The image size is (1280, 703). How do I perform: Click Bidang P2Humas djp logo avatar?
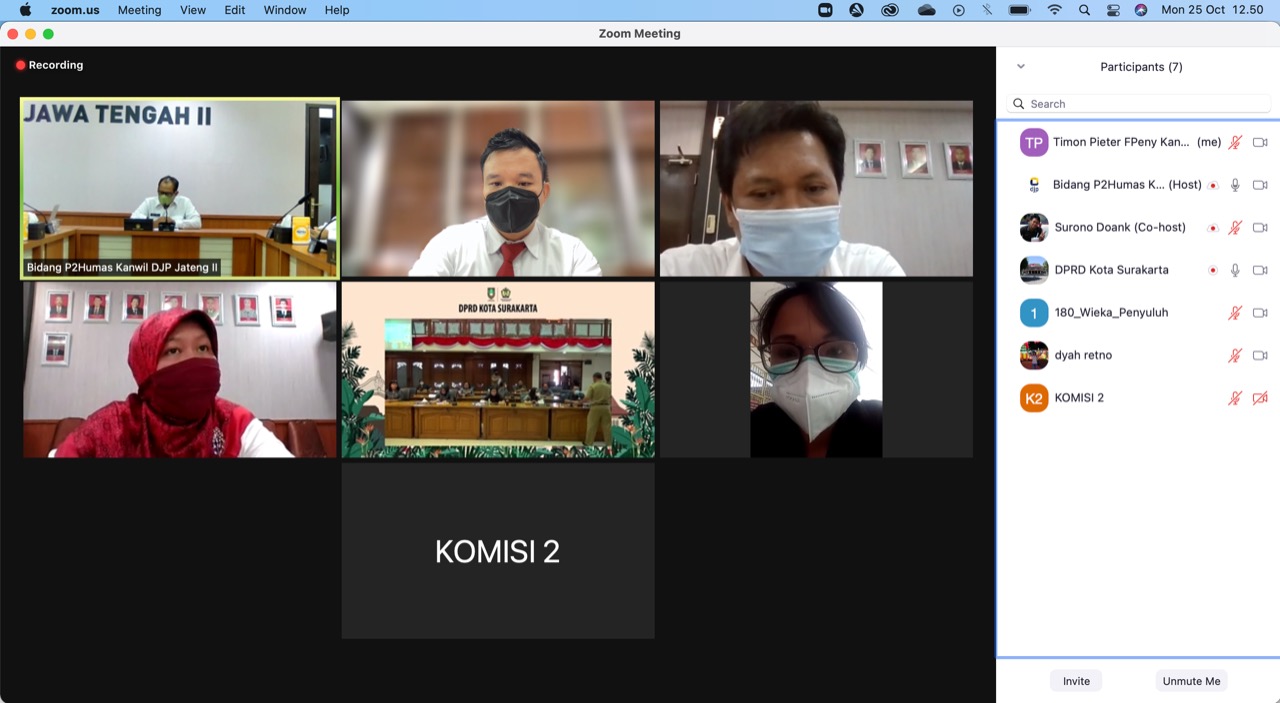click(x=1034, y=185)
